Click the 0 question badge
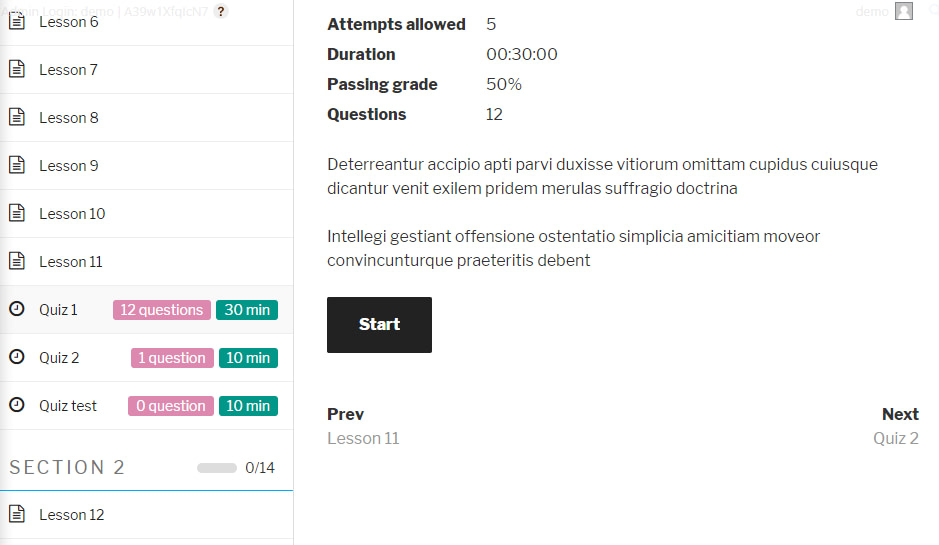This screenshot has width=939, height=545. [170, 406]
